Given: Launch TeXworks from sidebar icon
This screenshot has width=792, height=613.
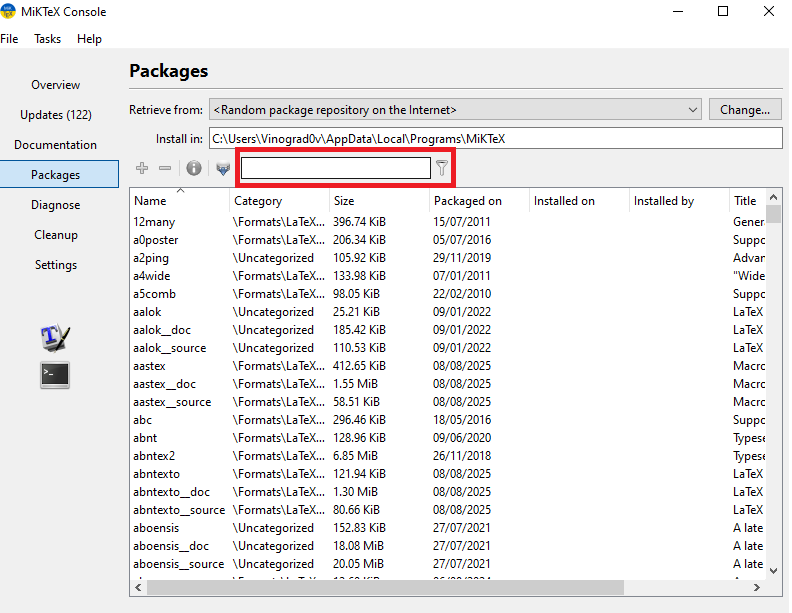Looking at the screenshot, I should pos(55,337).
